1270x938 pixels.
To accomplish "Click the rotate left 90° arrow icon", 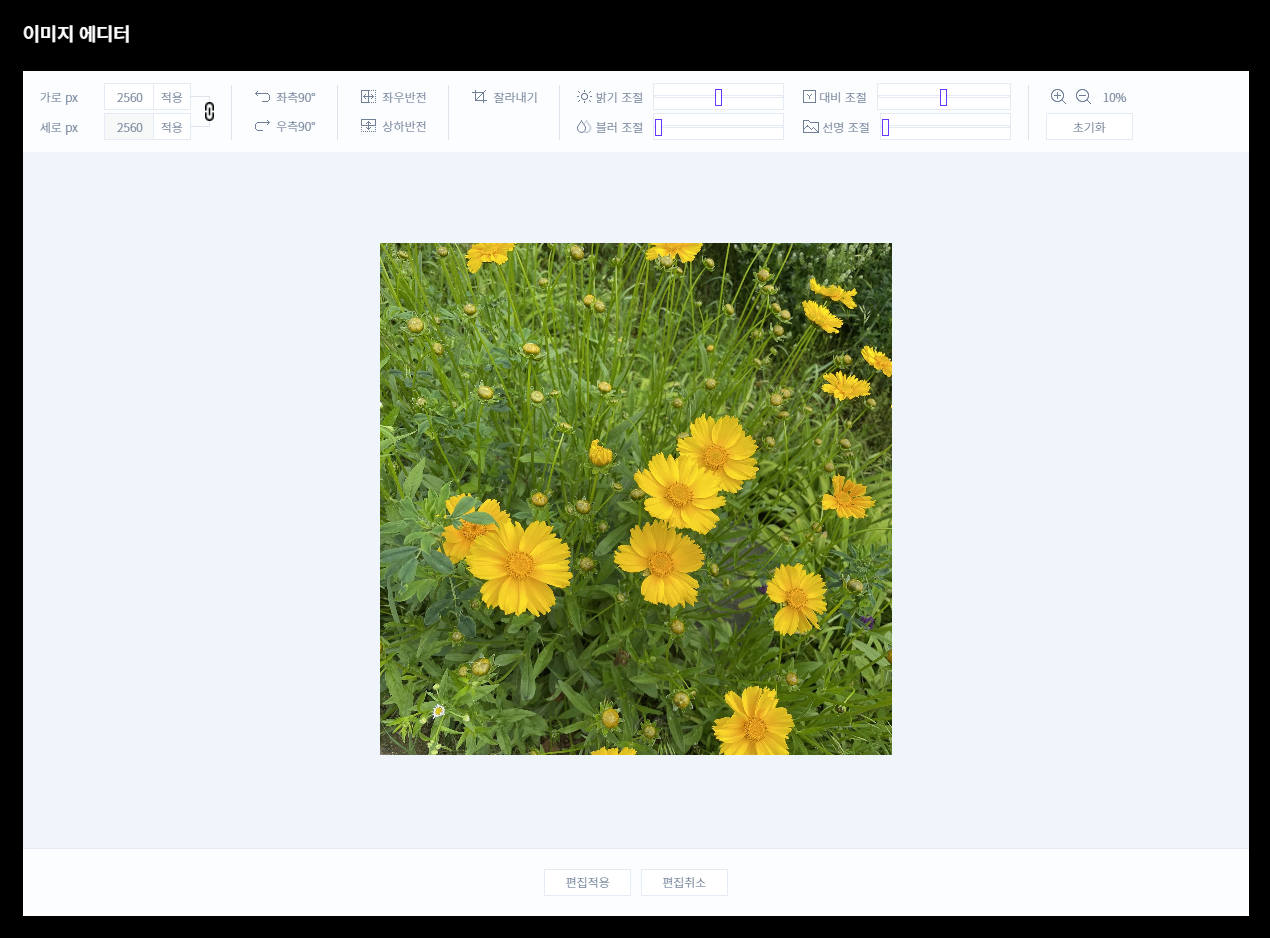I will click(263, 97).
